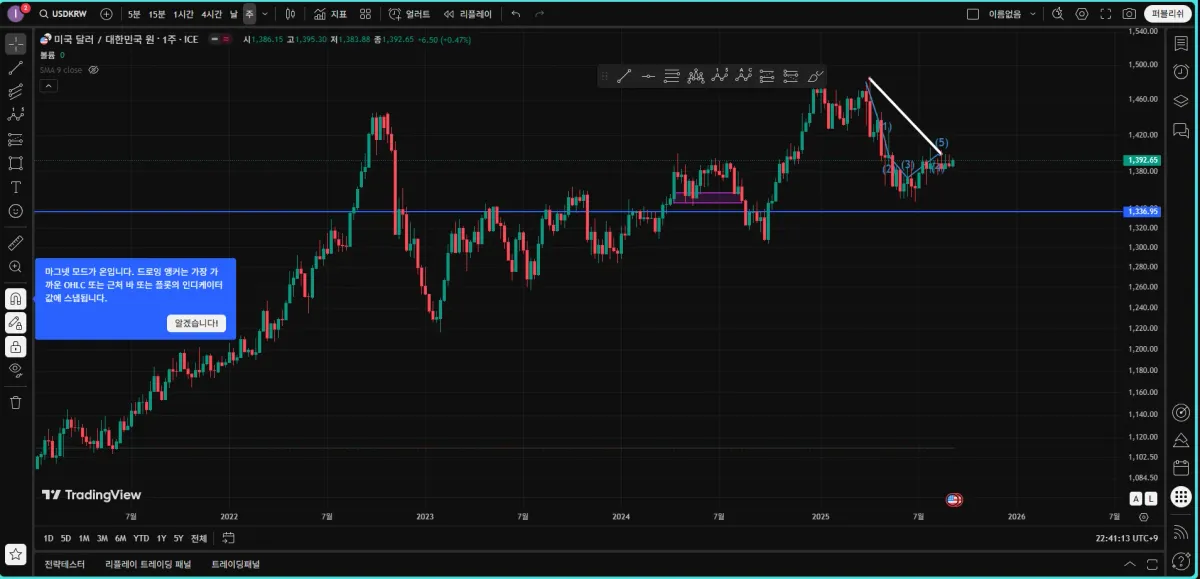The width and height of the screenshot is (1200, 579).
Task: Open the 전략테스터 tab
Action: point(65,565)
